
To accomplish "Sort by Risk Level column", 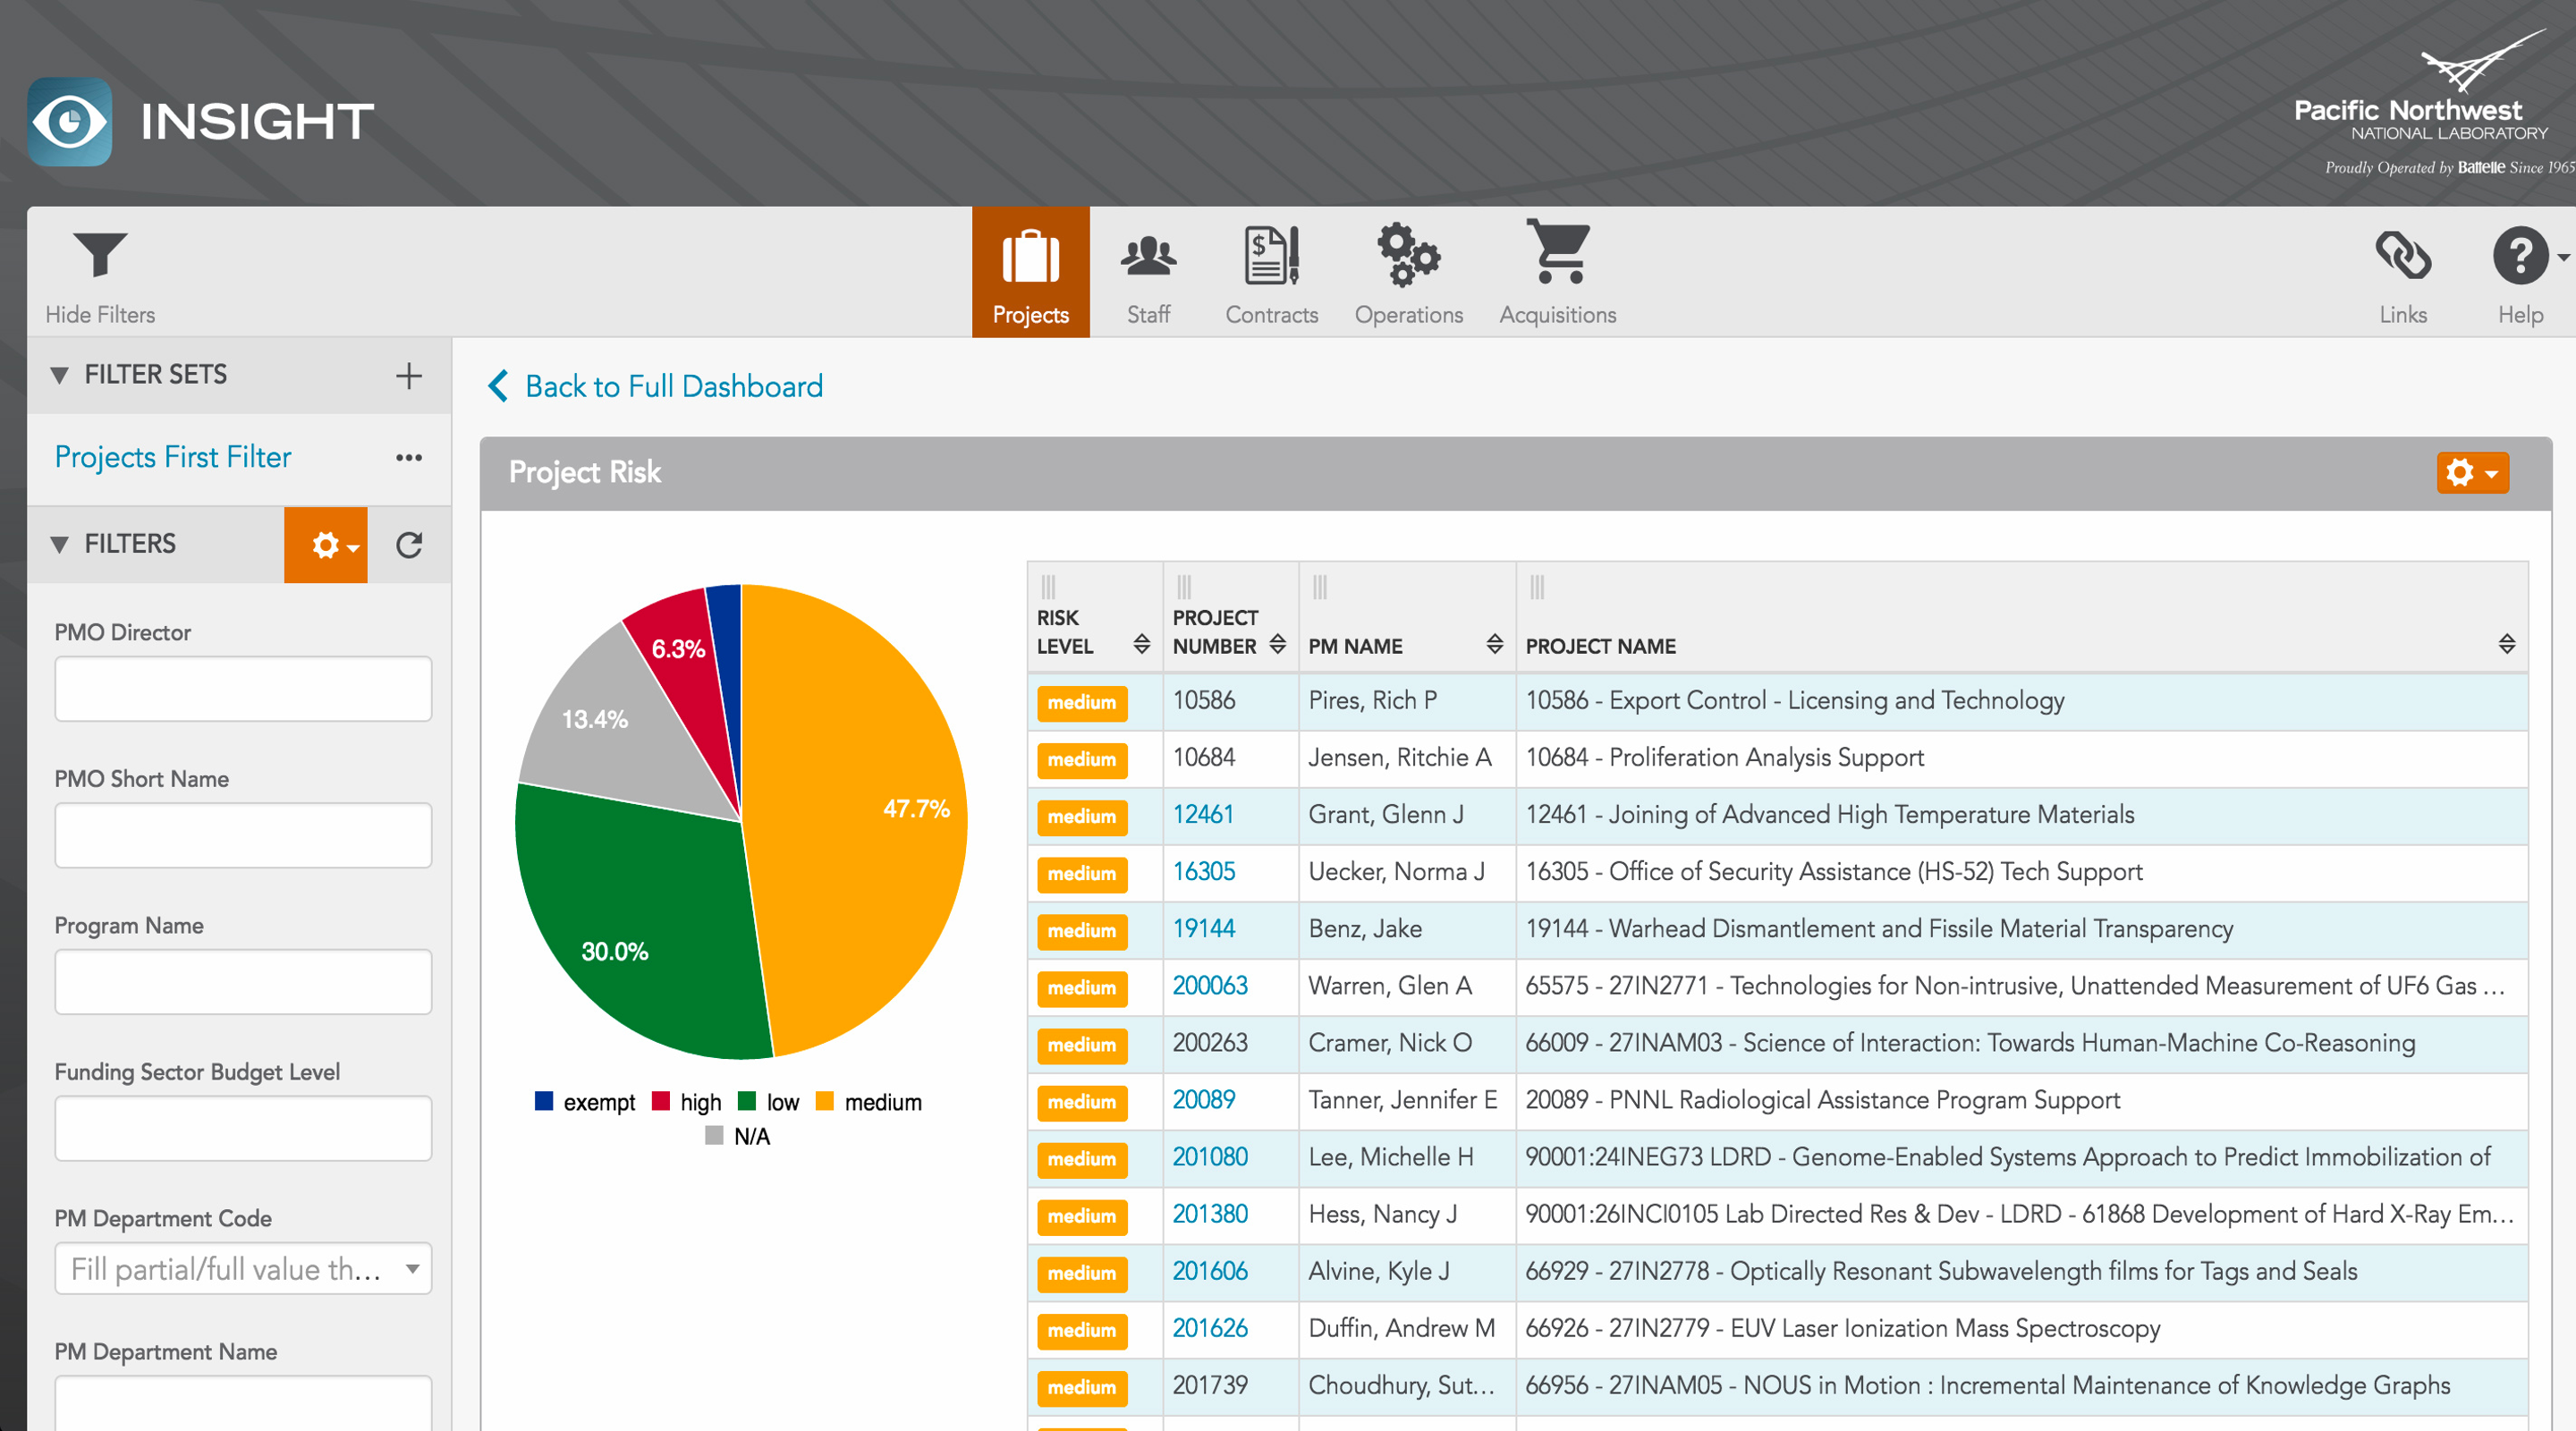I will (x=1141, y=644).
